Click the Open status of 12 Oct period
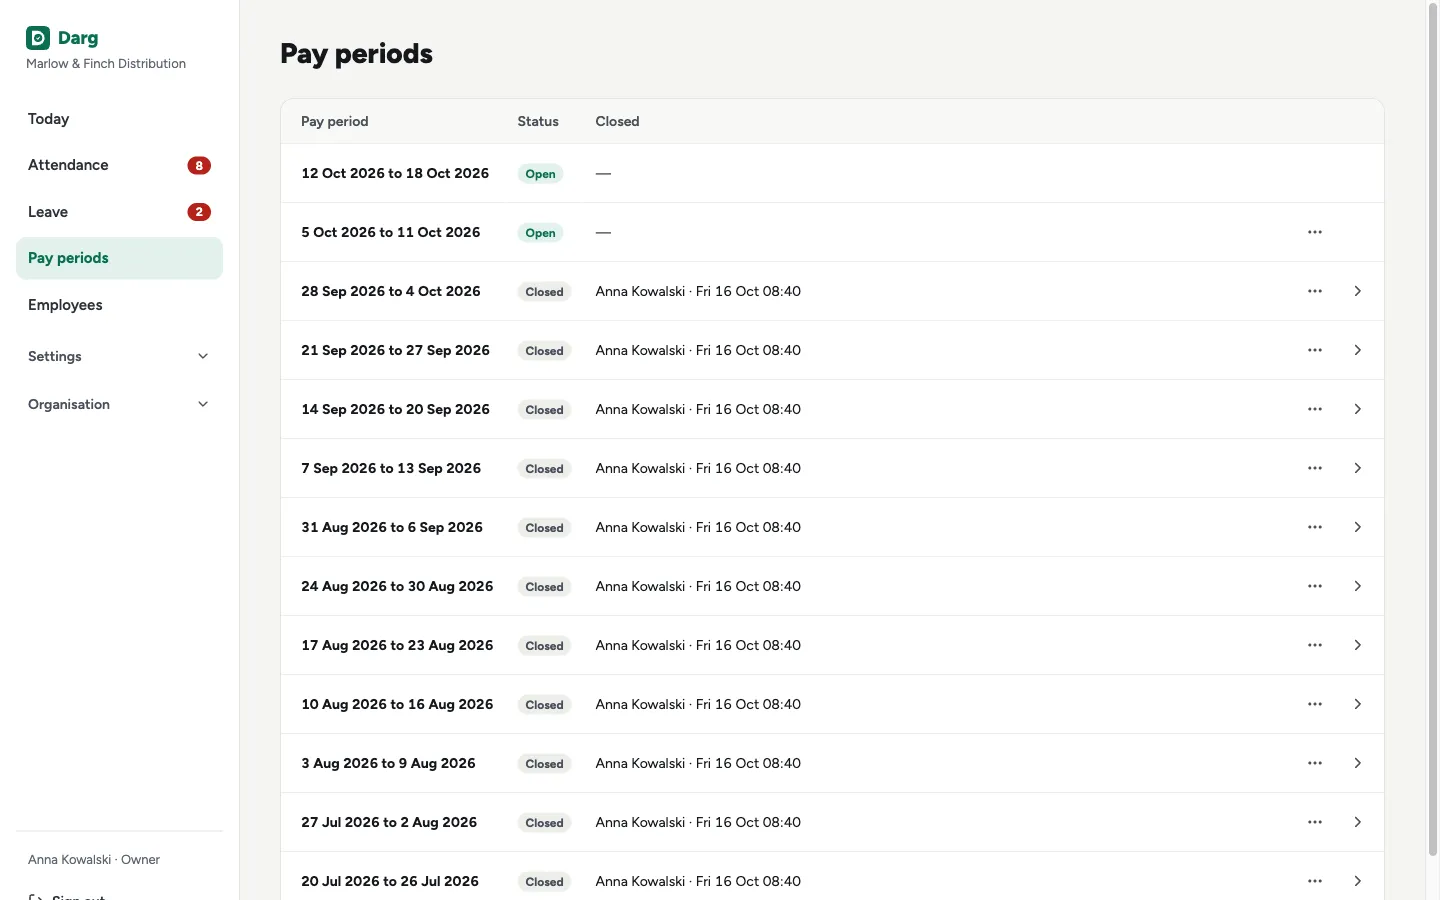Viewport: 1440px width, 900px height. [x=541, y=174]
